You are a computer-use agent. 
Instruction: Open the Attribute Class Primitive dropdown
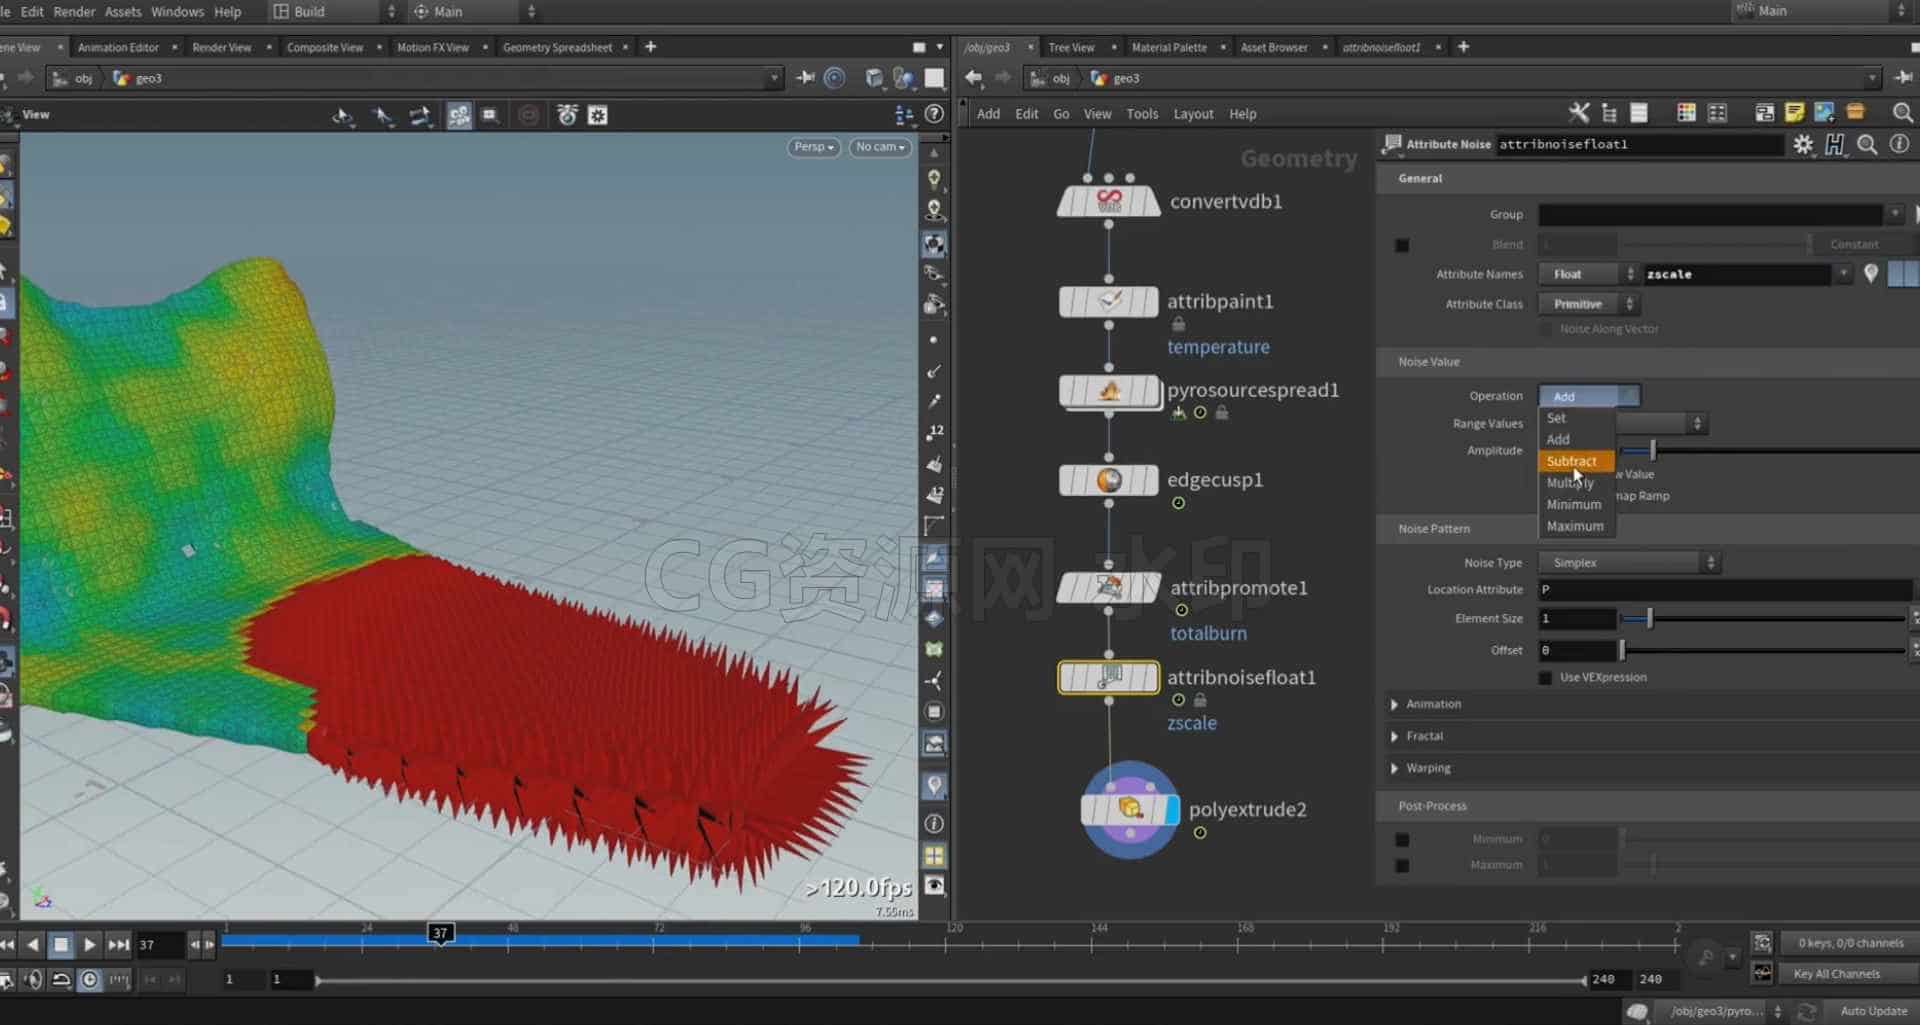coord(1588,304)
